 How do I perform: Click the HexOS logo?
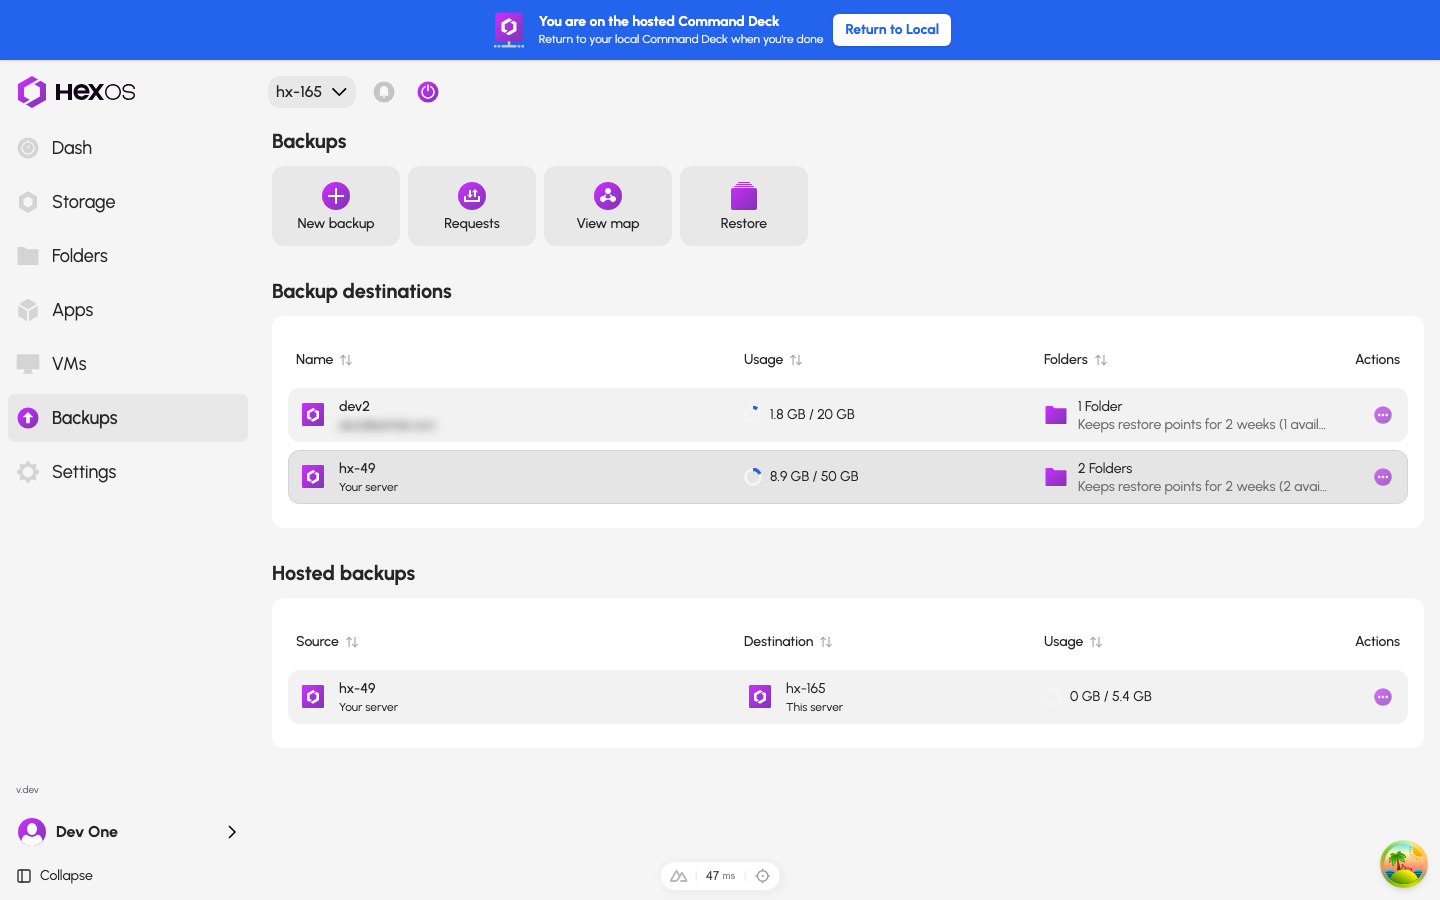[x=76, y=92]
